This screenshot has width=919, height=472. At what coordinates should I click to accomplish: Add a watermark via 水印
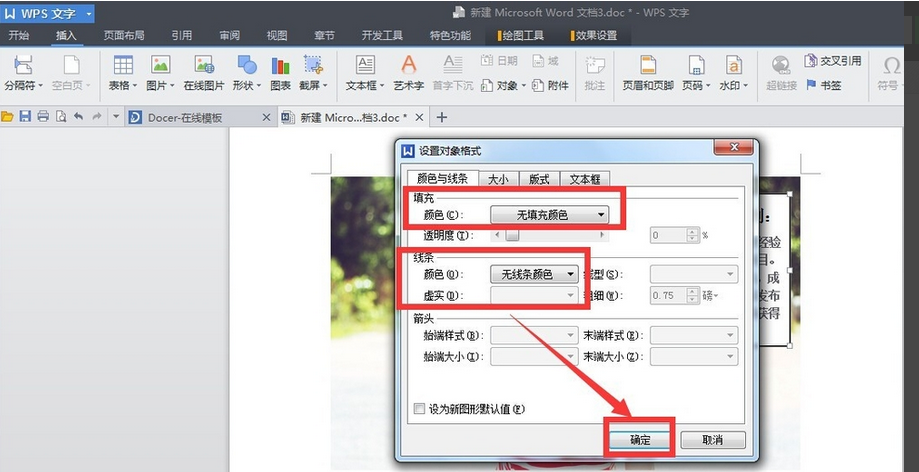pos(734,73)
